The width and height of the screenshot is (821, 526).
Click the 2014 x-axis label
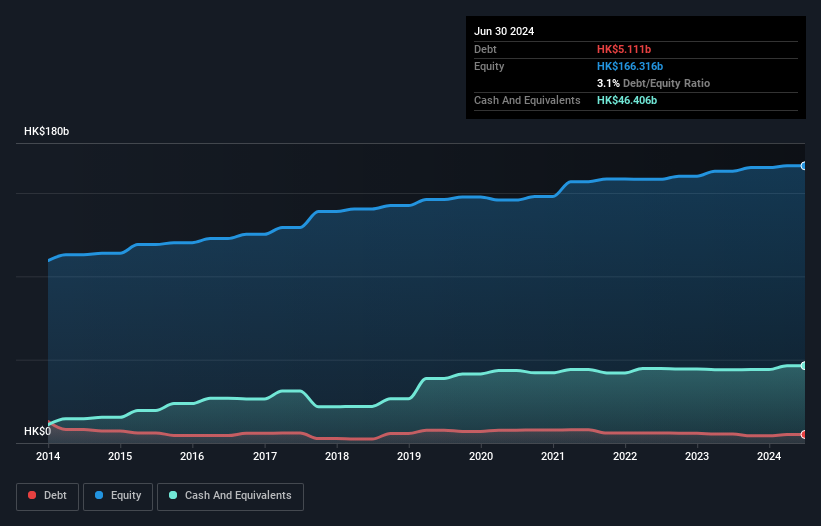click(x=48, y=456)
